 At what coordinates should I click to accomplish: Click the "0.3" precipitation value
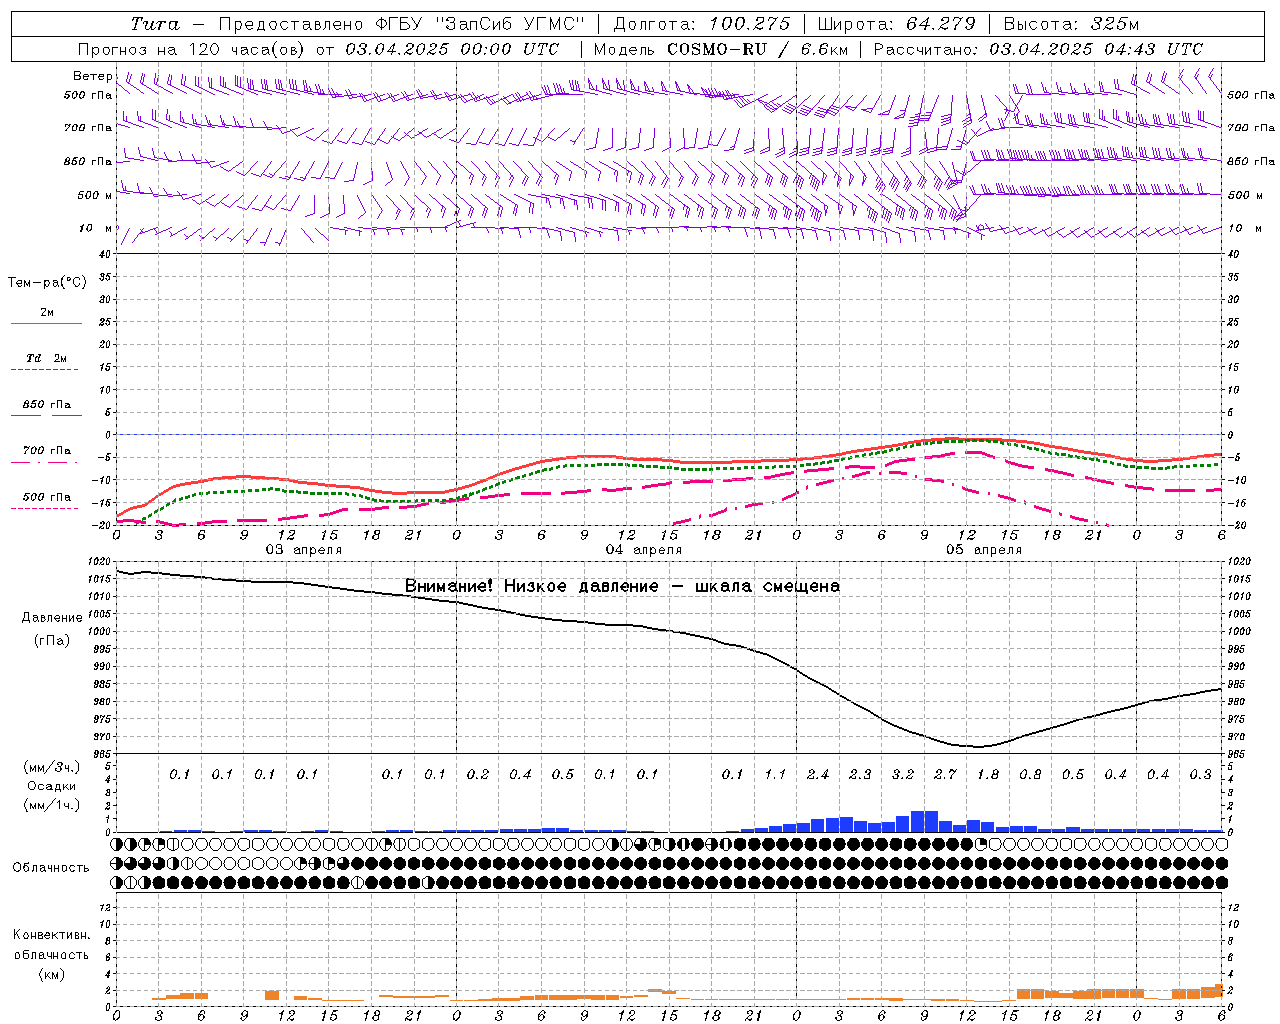[x=1200, y=774]
